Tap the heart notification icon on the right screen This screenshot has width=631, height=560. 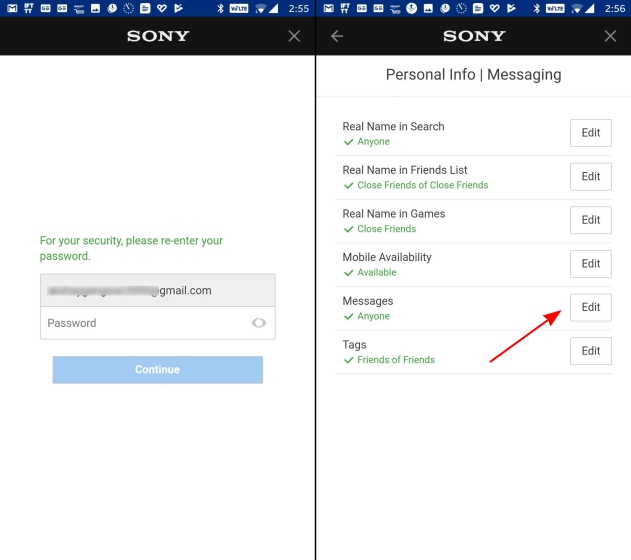click(x=495, y=8)
